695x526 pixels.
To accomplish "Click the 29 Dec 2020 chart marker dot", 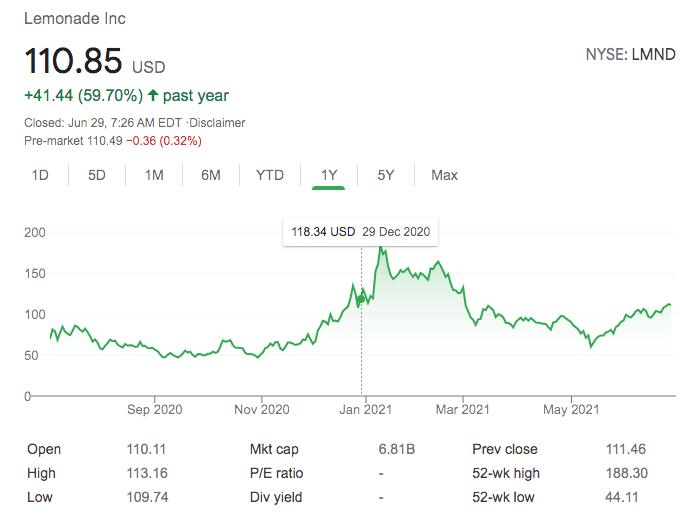I will coord(361,299).
